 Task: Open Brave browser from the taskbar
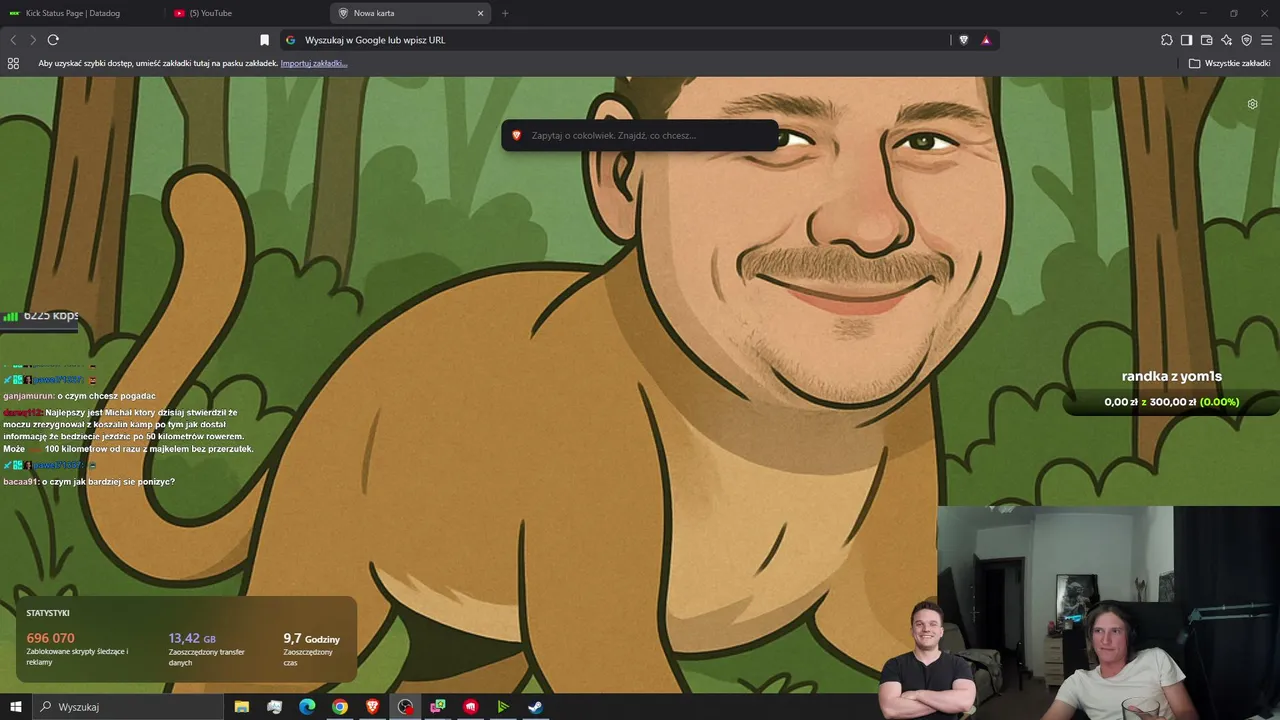373,707
